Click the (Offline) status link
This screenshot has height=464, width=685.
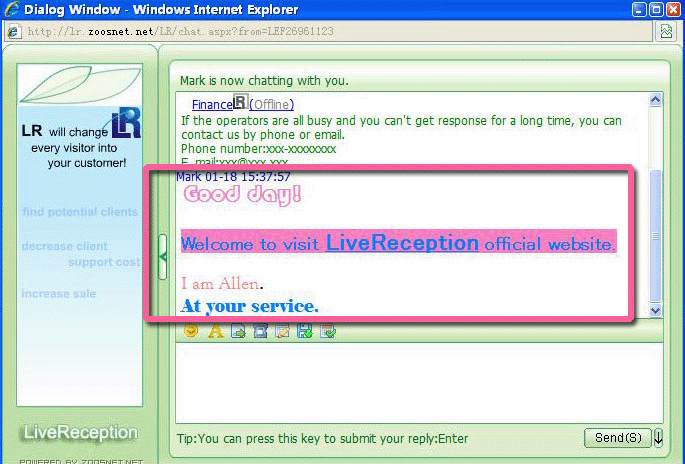271,105
